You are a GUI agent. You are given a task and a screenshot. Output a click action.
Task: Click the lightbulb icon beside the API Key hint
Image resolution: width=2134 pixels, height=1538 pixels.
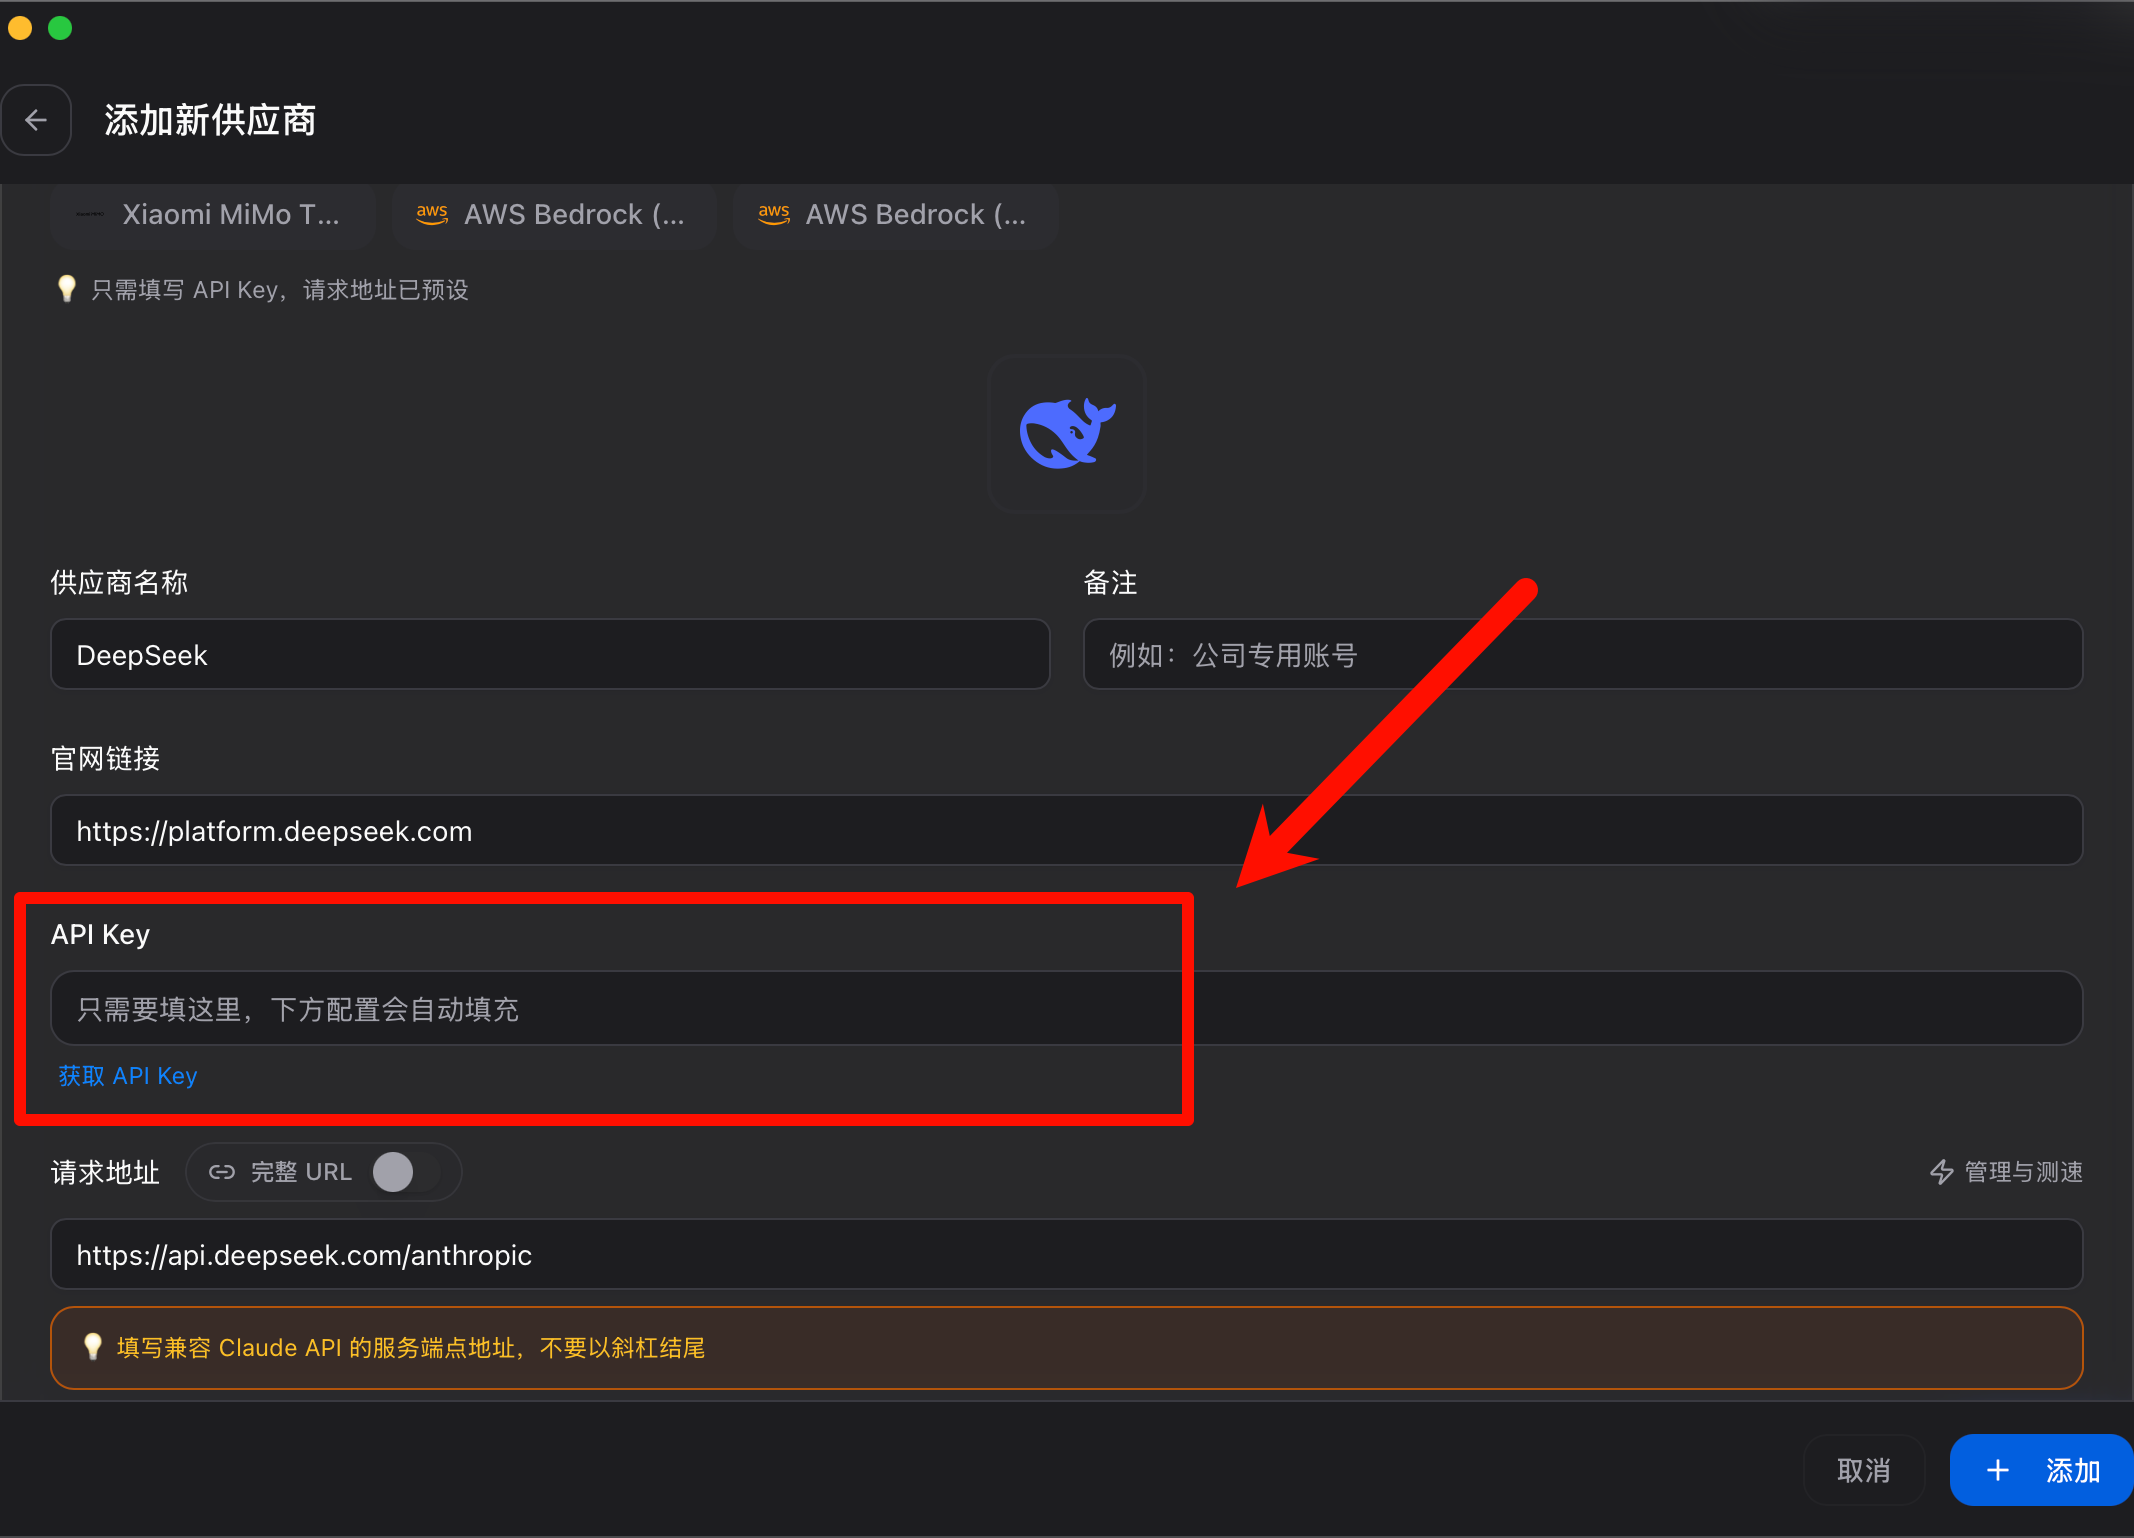[66, 289]
